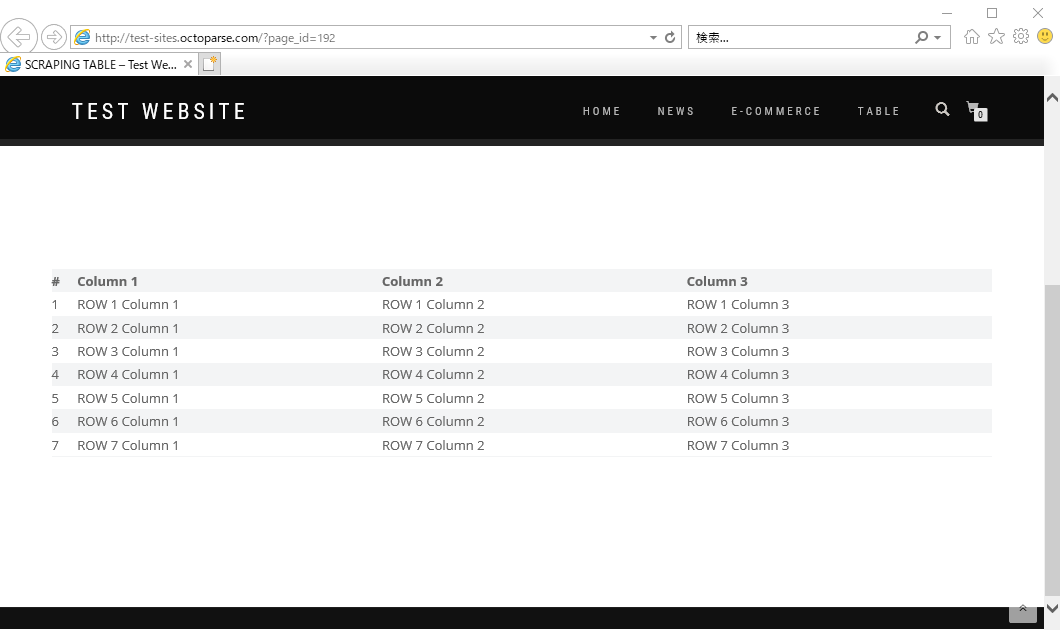This screenshot has width=1060, height=630.
Task: Select cell ROW 2 Column 1
Action: coord(128,329)
